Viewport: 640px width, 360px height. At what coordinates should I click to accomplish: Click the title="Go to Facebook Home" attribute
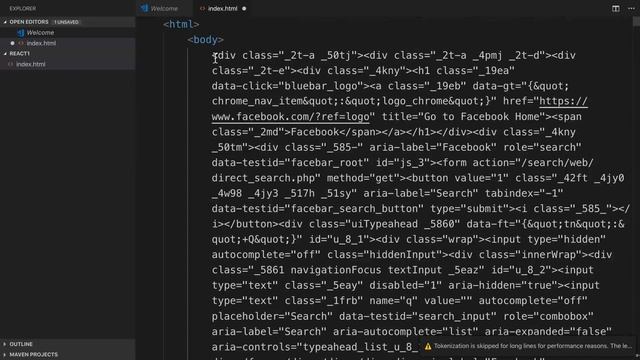(x=464, y=117)
